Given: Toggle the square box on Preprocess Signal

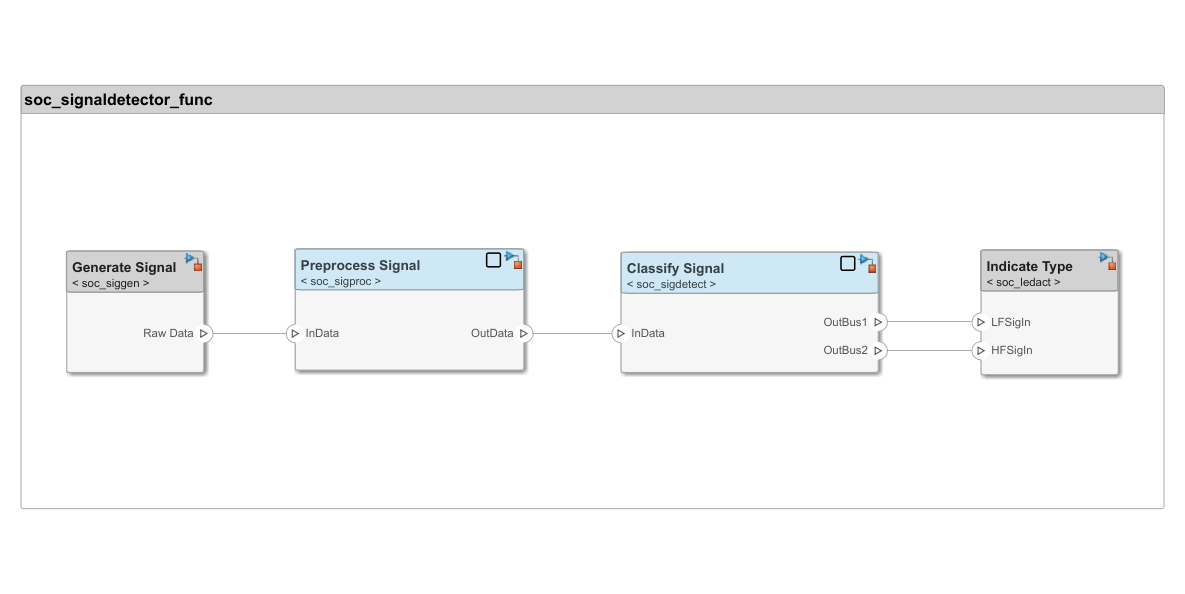Looking at the screenshot, I should pos(493,260).
